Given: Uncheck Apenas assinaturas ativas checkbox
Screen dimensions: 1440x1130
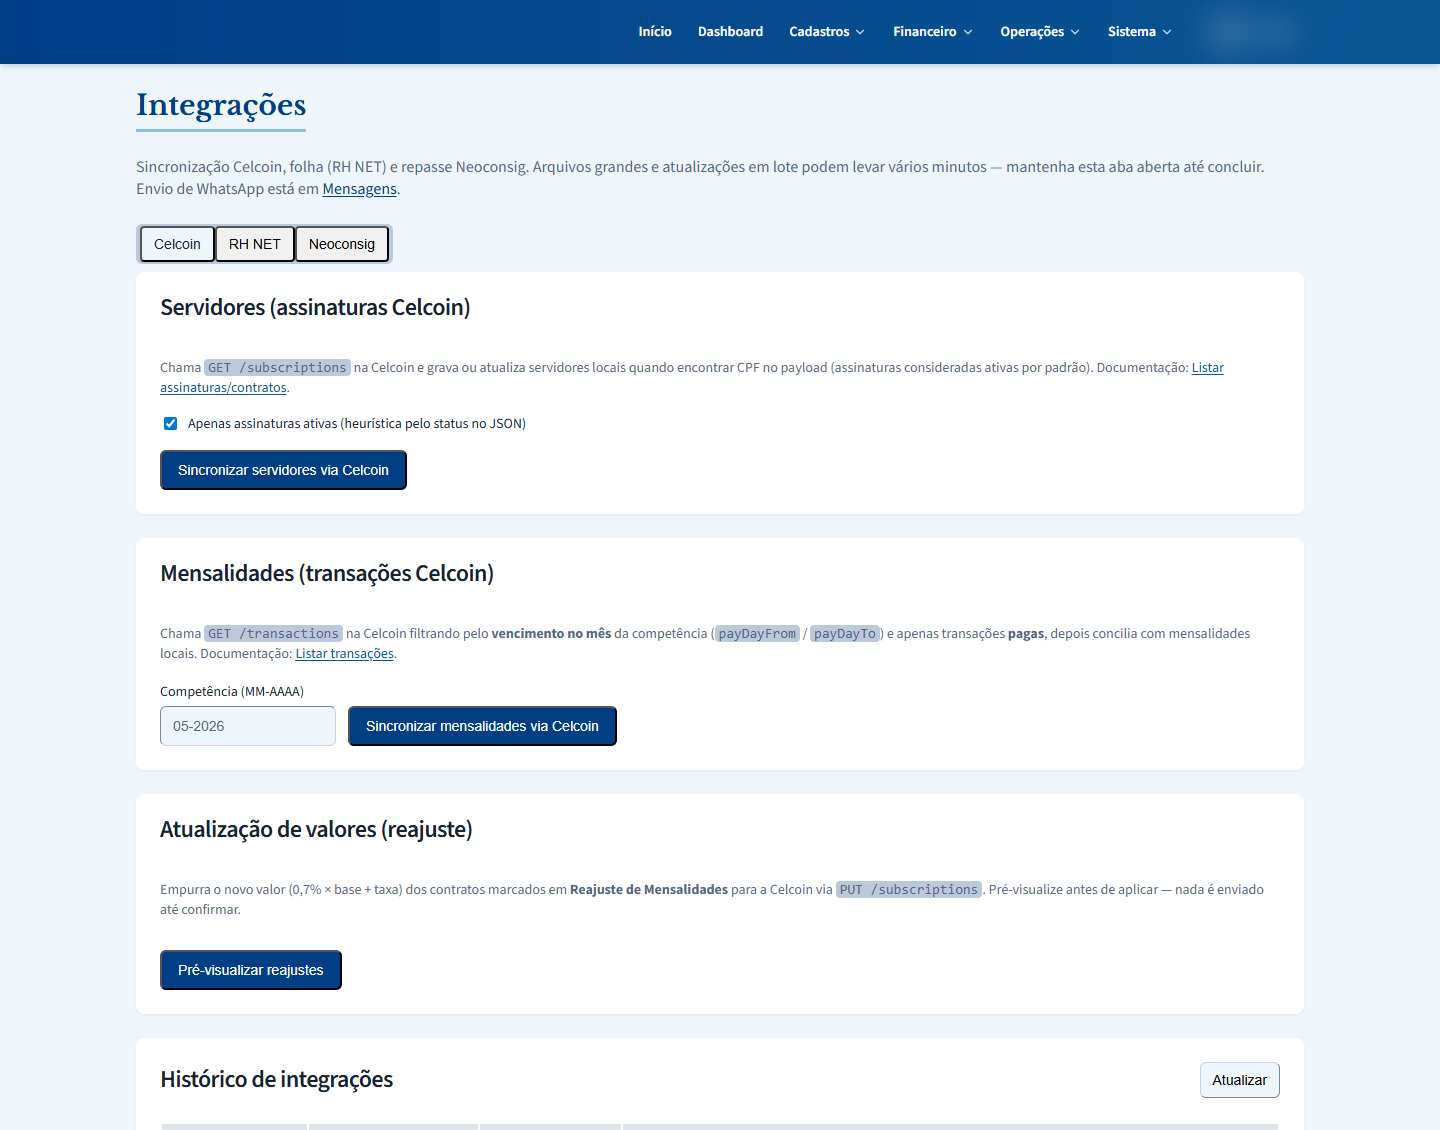Looking at the screenshot, I should coord(170,424).
